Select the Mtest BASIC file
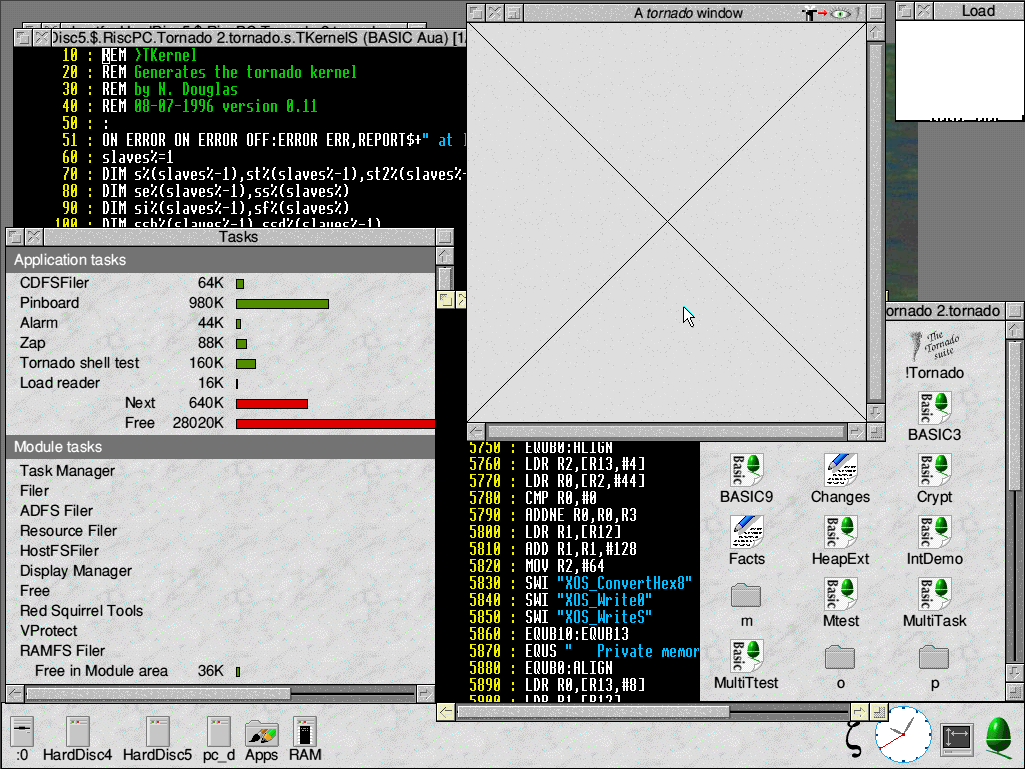 (x=840, y=595)
